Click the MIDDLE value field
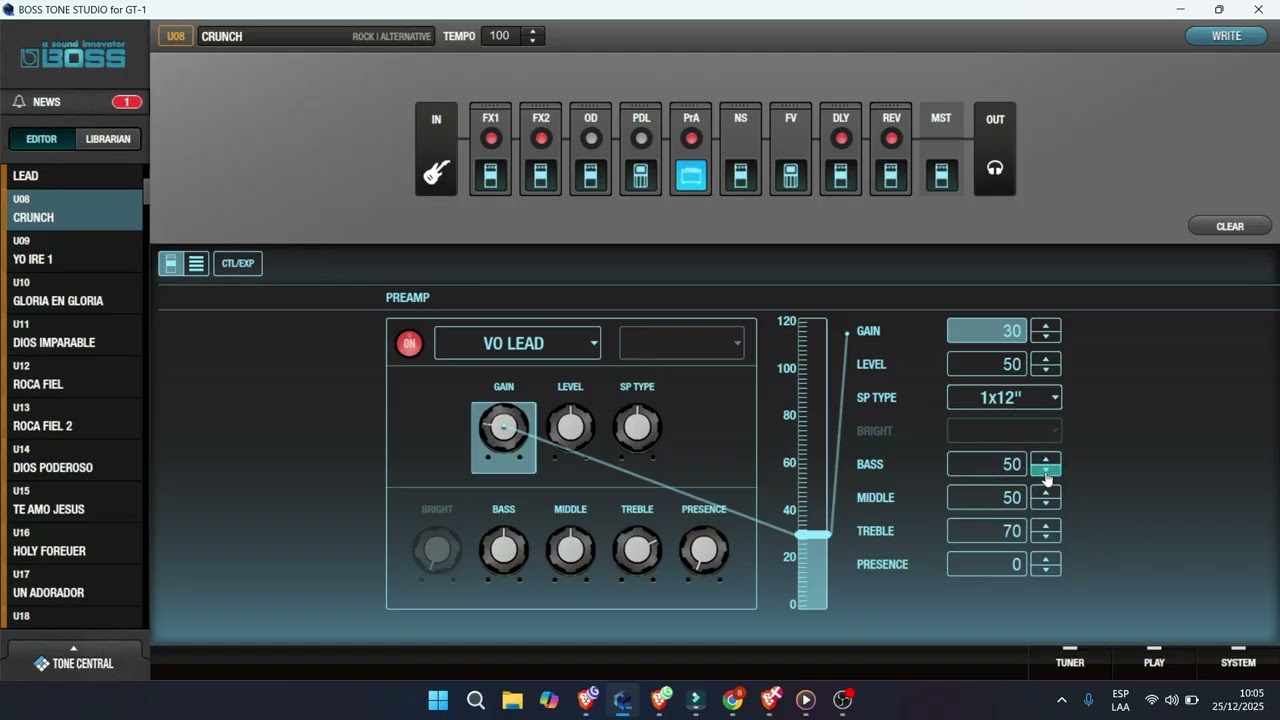 [x=987, y=497]
